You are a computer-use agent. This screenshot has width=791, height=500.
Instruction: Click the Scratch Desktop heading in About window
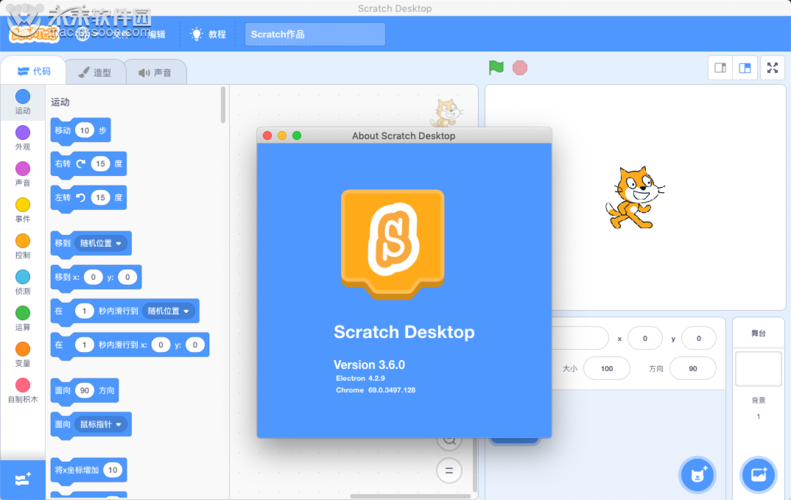tap(404, 332)
